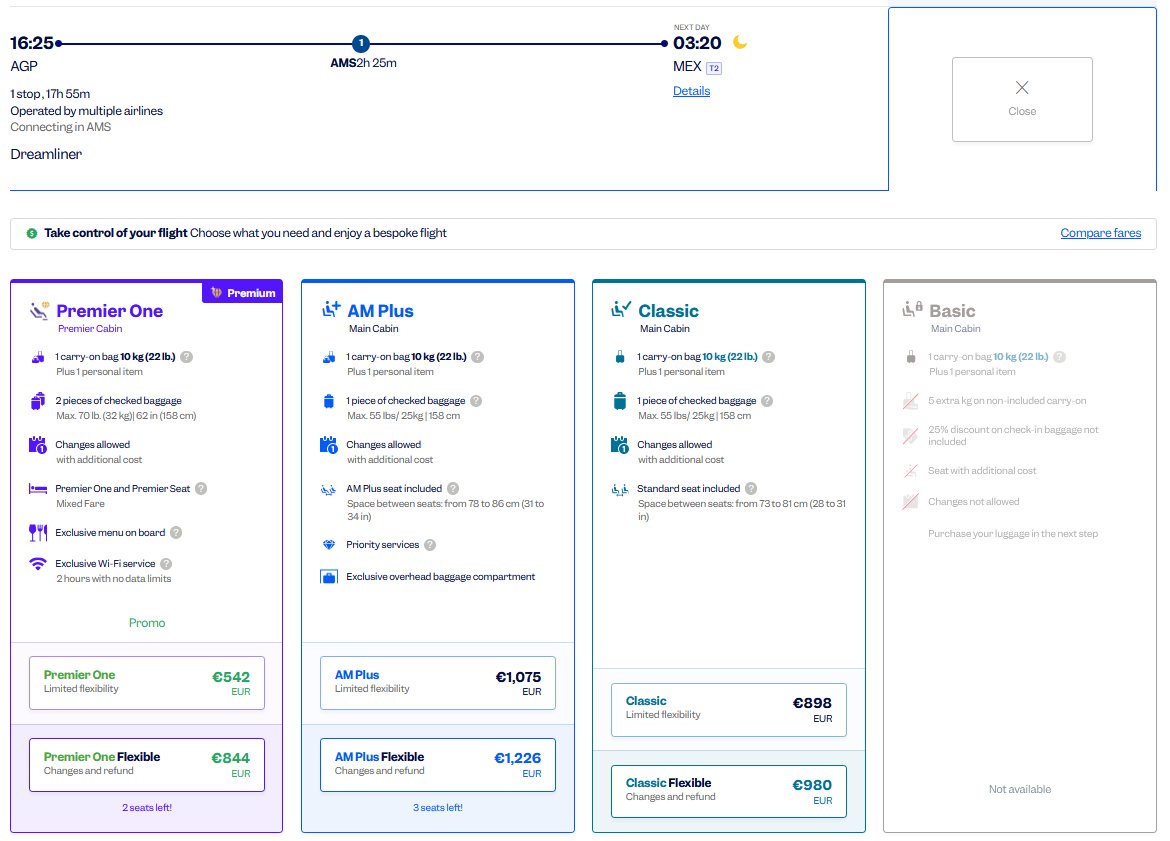Image resolution: width=1170 pixels, height=841 pixels.
Task: Open the Compare fares link
Action: tap(1100, 233)
